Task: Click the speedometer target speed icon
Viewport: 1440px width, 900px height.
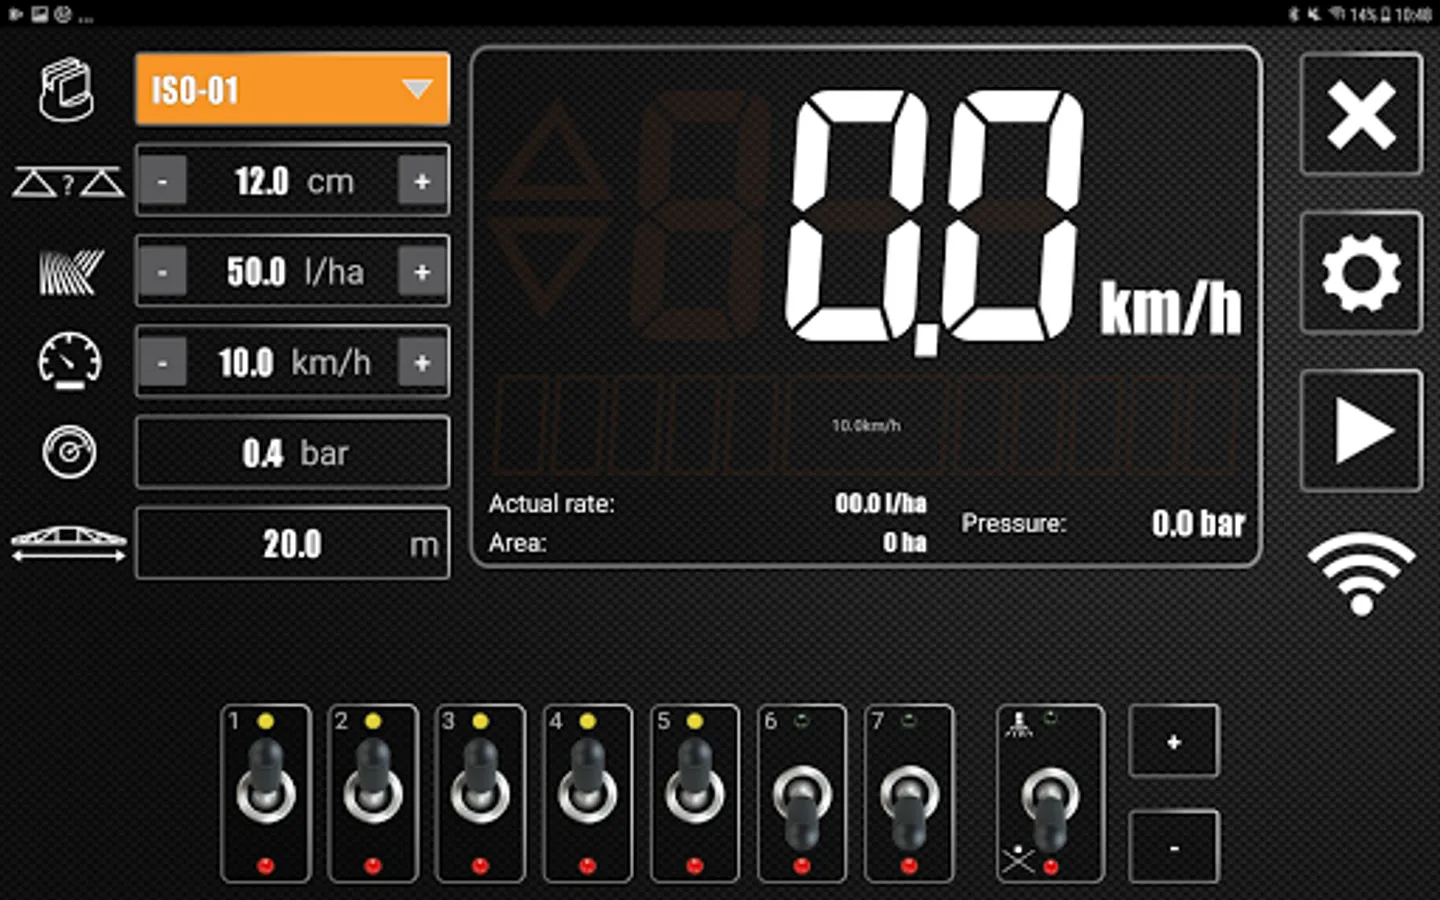Action: 70,361
